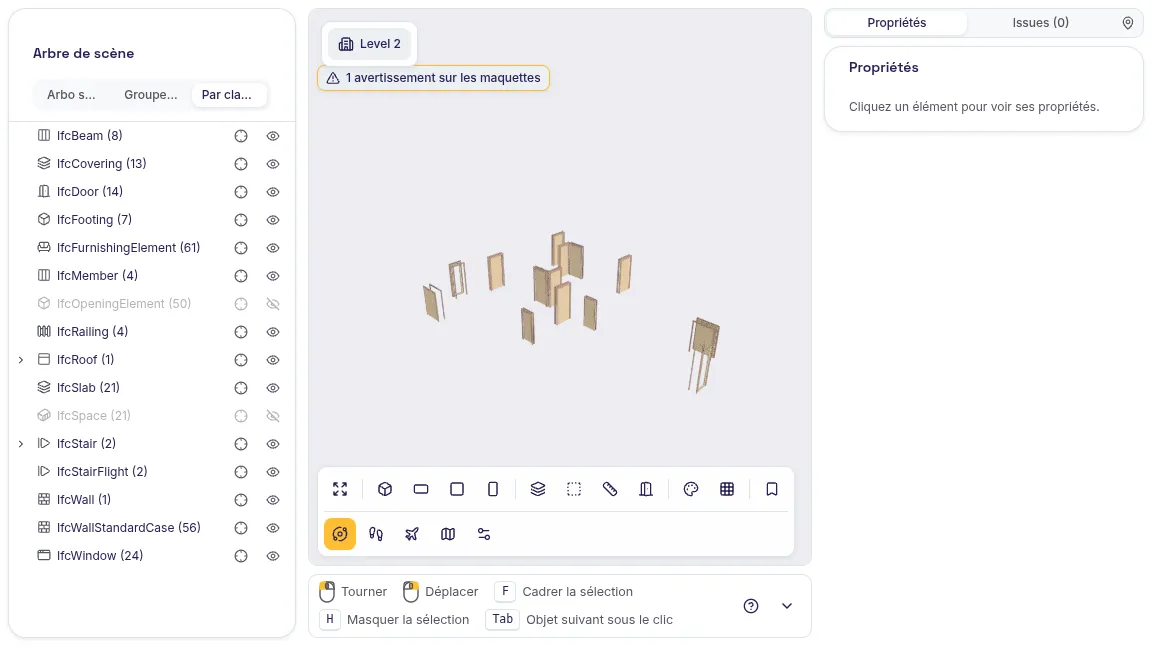Image resolution: width=1152 pixels, height=648 pixels.
Task: Switch to Groupe... tab
Action: coord(151,95)
